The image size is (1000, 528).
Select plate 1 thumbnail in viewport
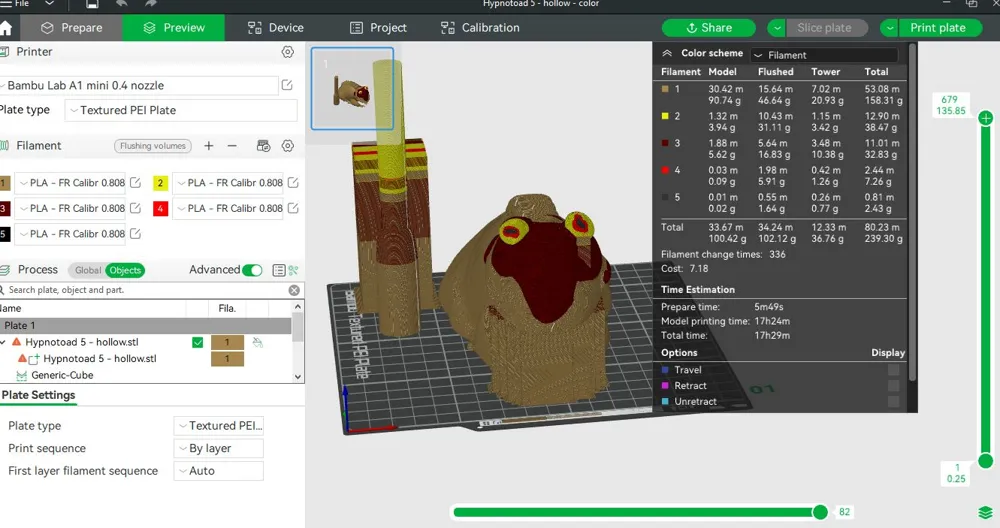click(352, 89)
